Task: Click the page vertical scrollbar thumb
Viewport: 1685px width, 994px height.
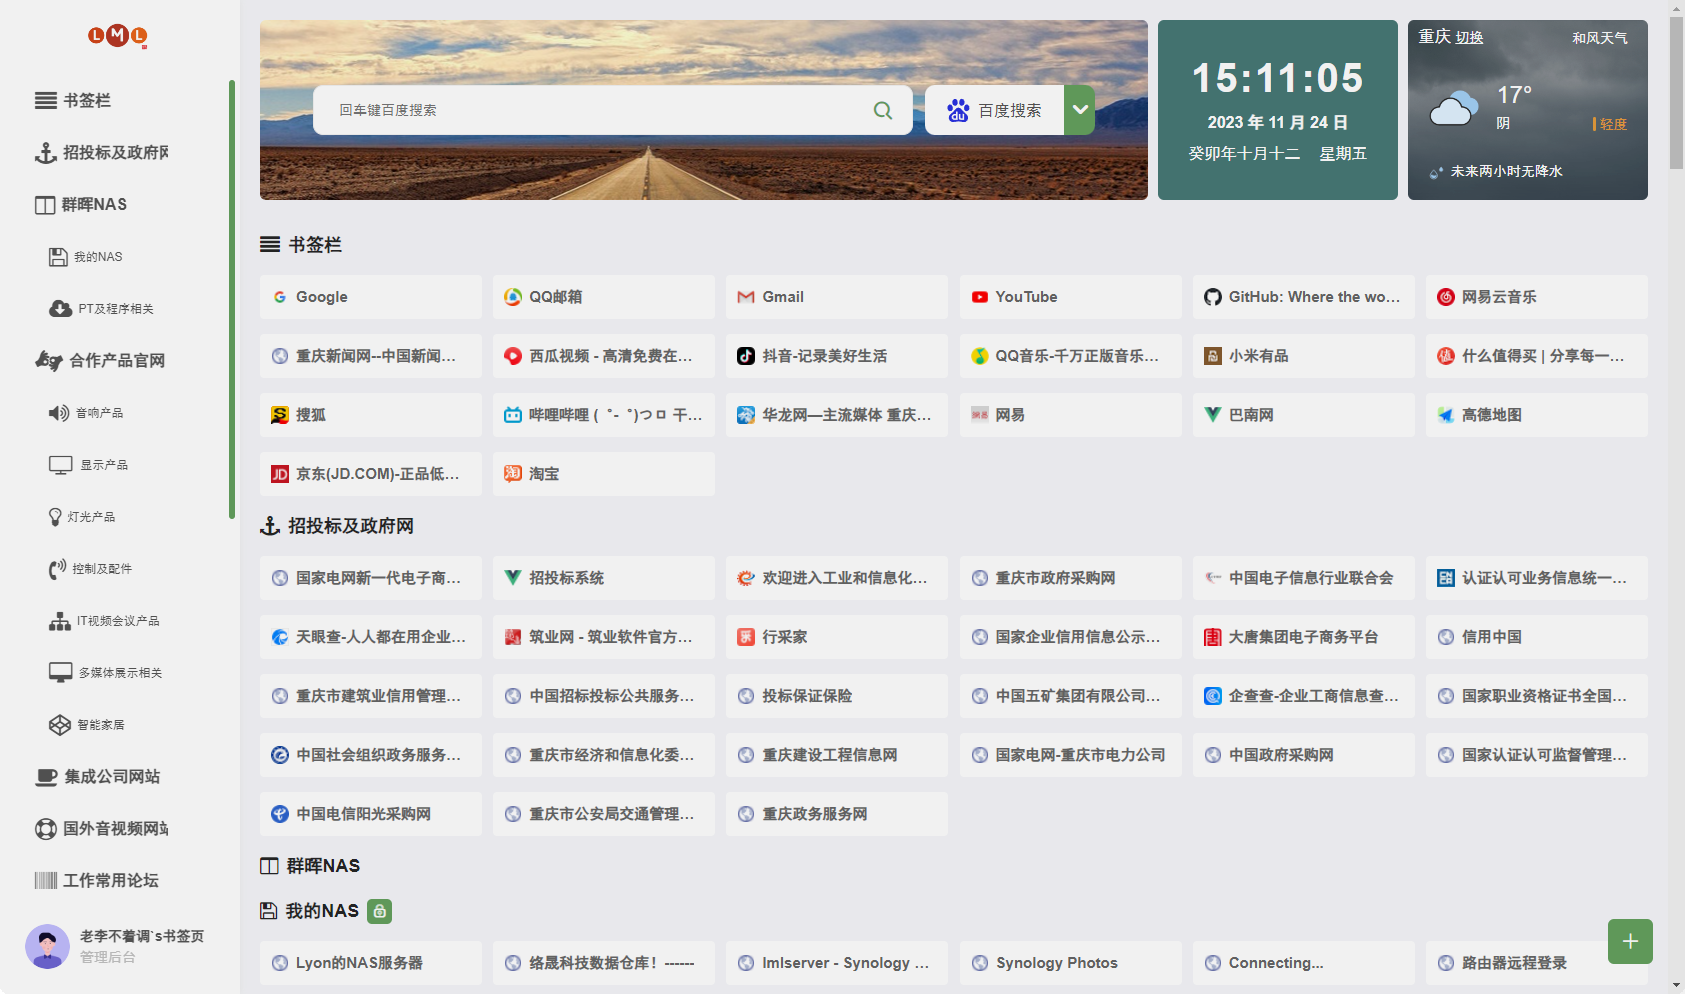Action: 1676,92
